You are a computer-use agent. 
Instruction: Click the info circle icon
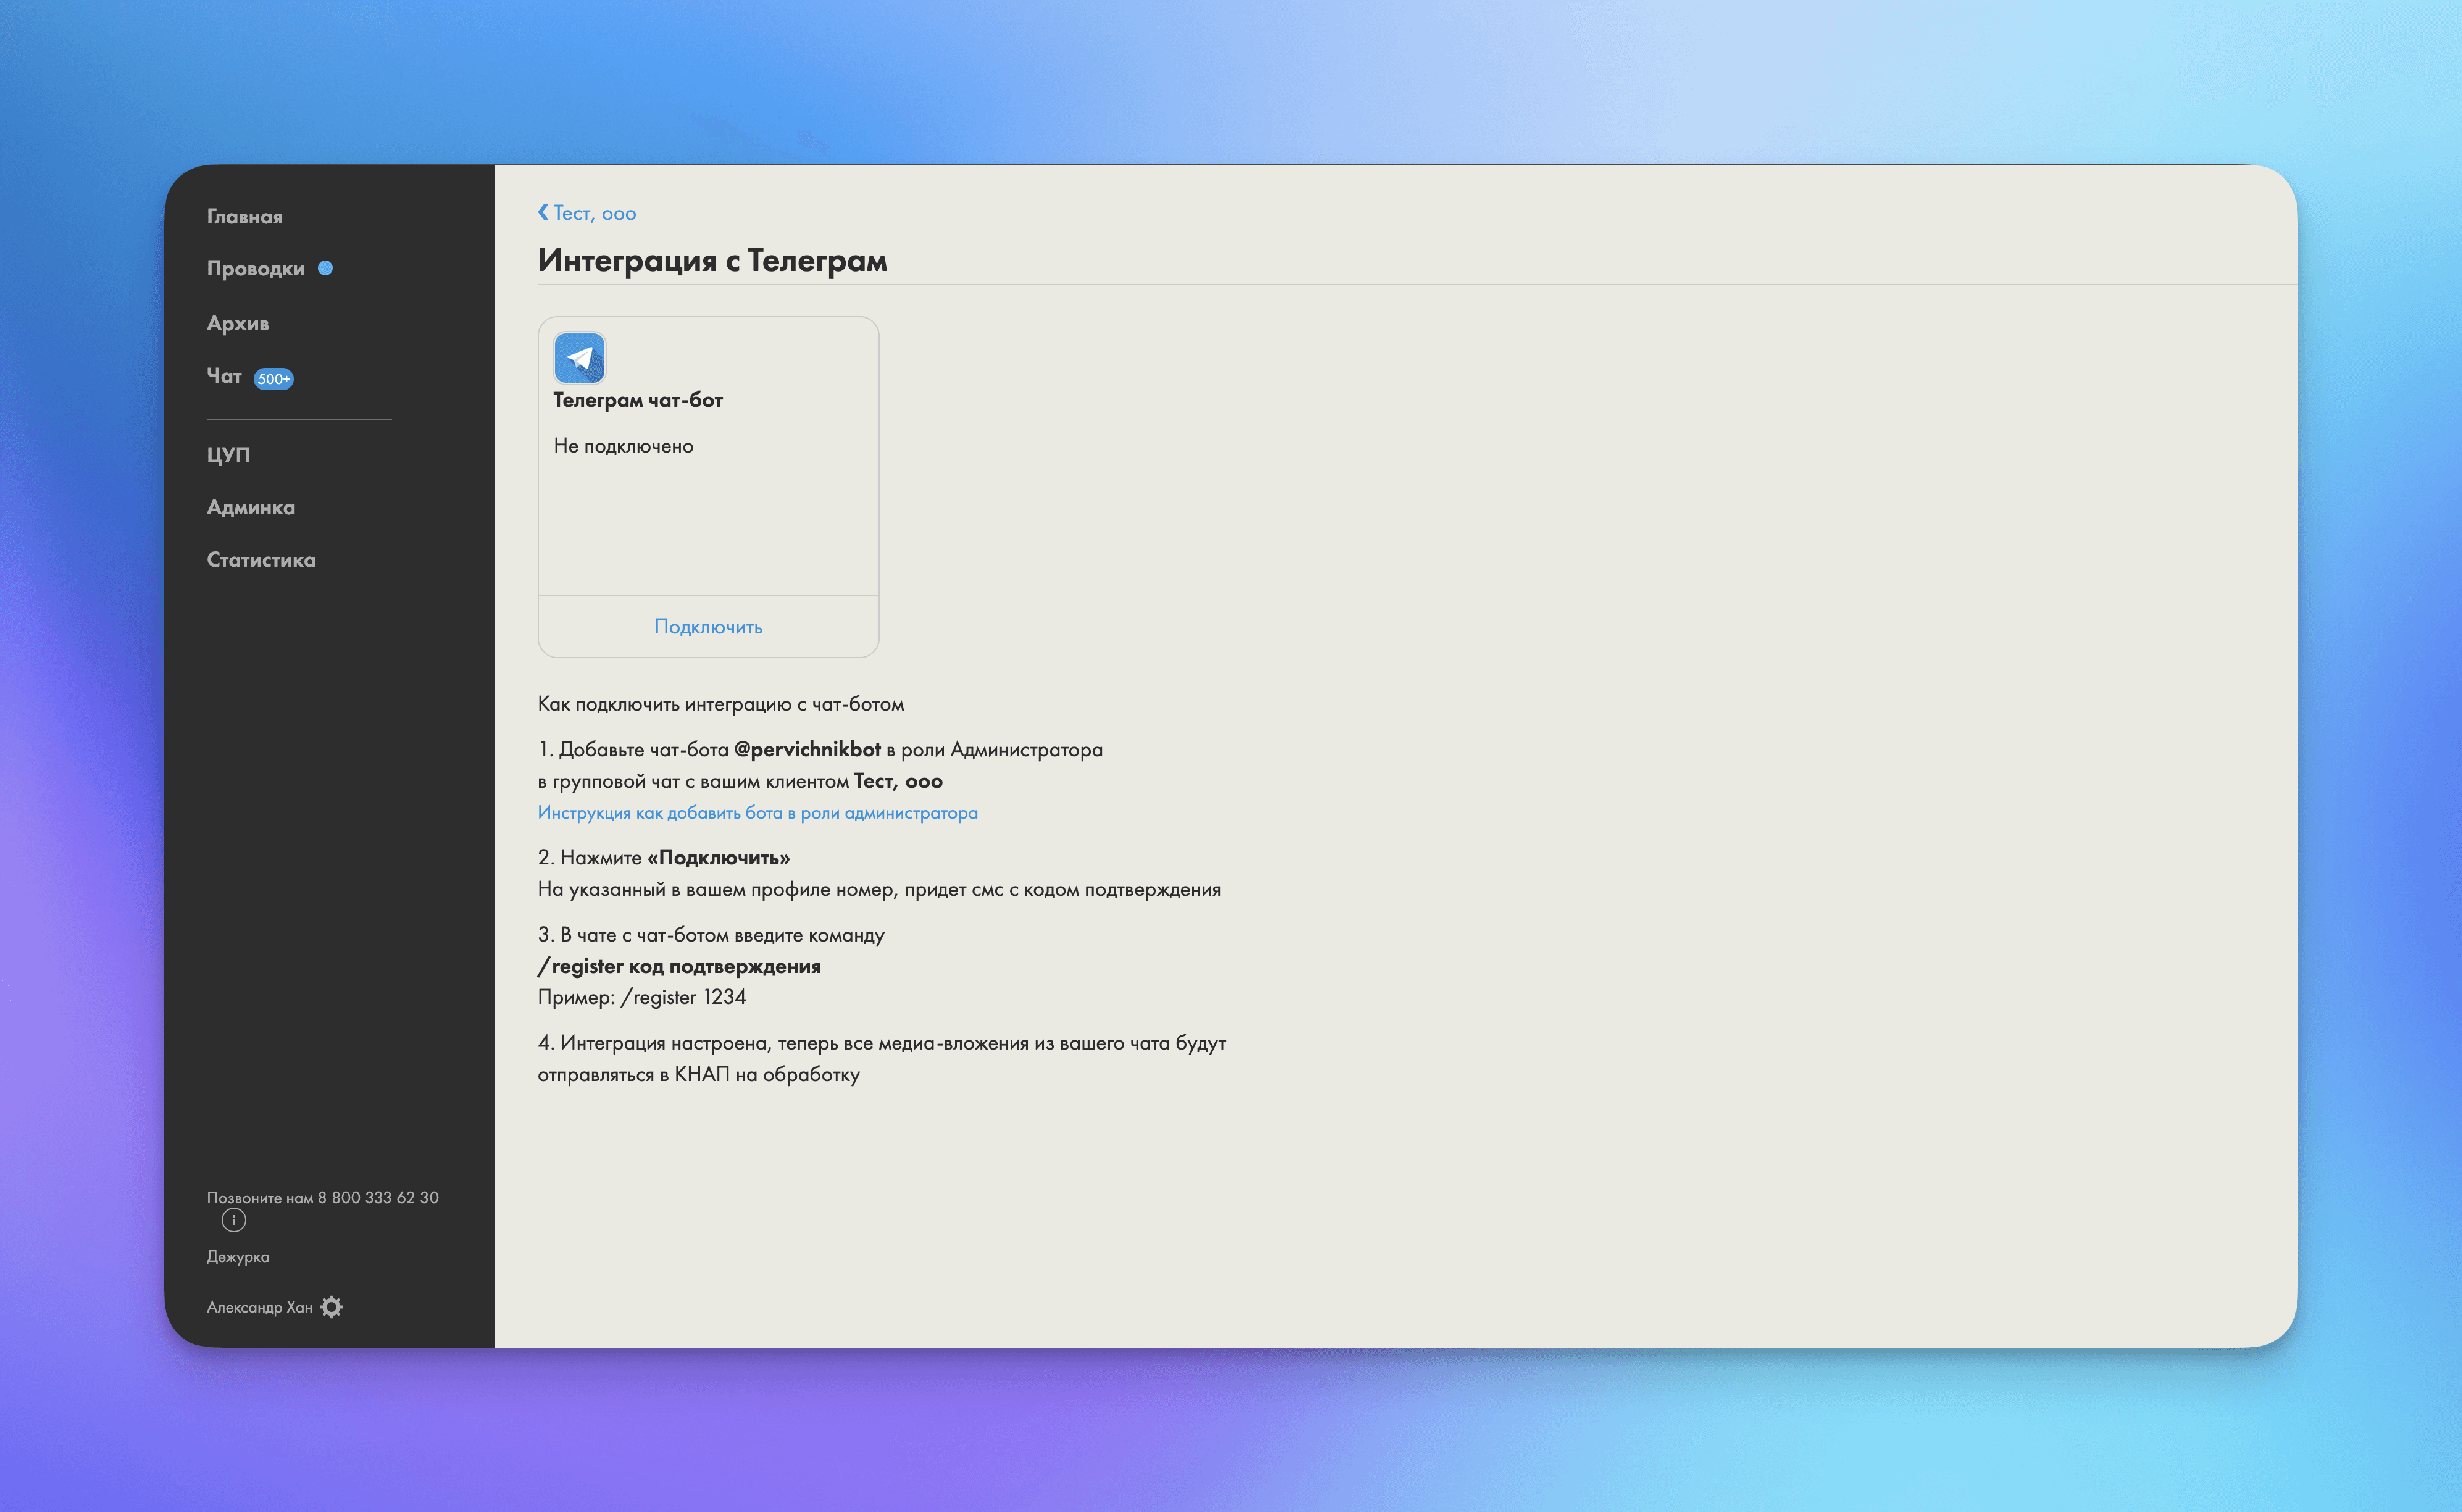pyautogui.click(x=233, y=1220)
